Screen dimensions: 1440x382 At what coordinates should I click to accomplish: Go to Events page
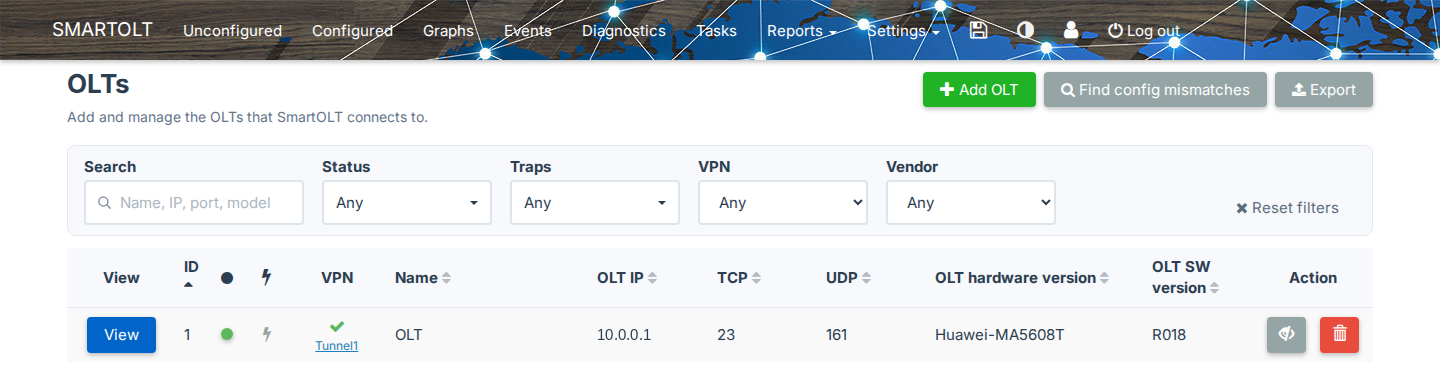528,31
